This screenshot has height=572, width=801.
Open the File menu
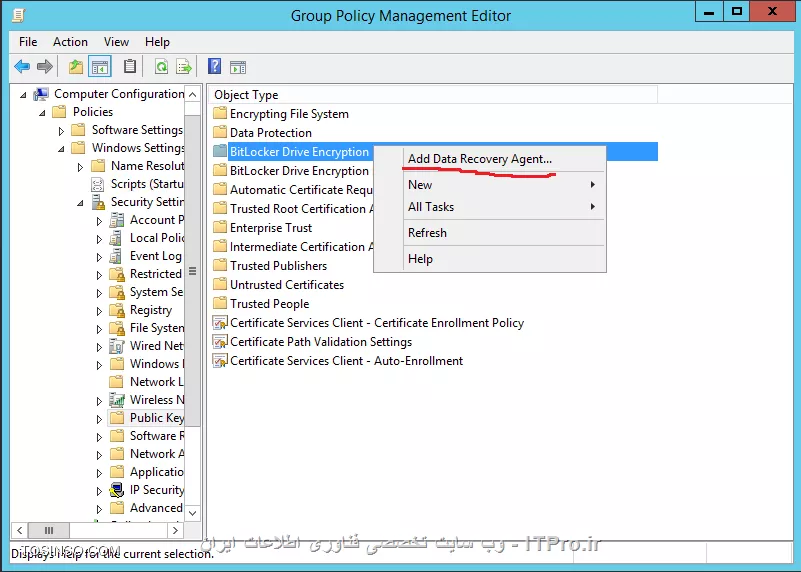pos(28,42)
